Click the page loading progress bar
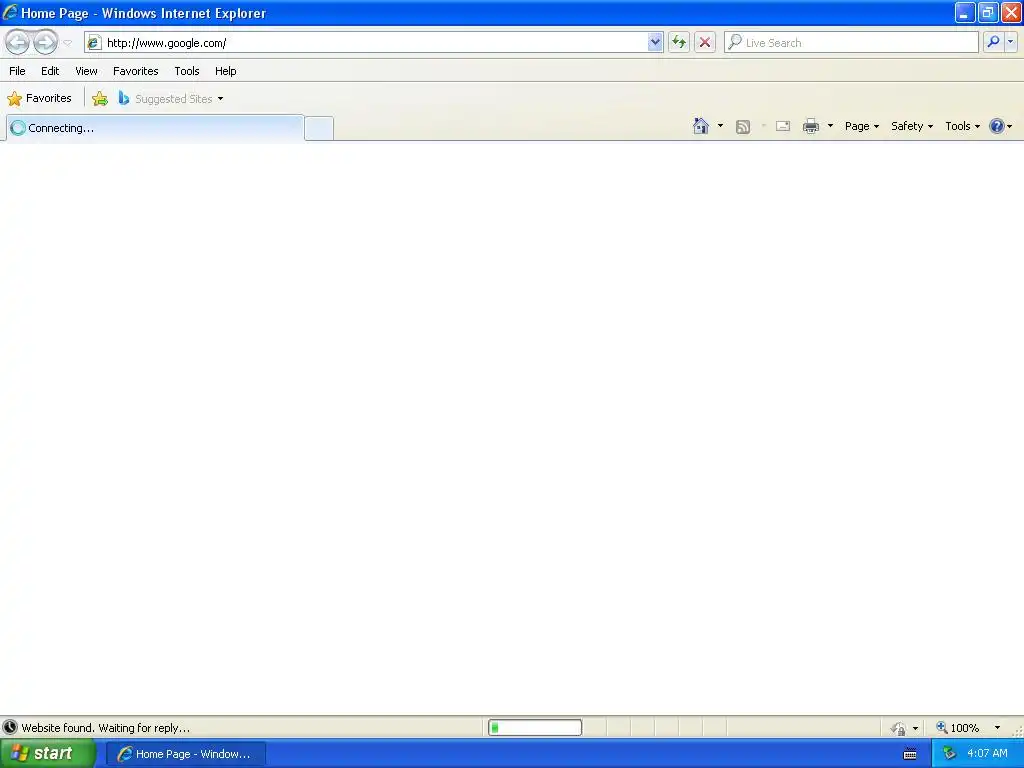The image size is (1024, 768). (535, 728)
